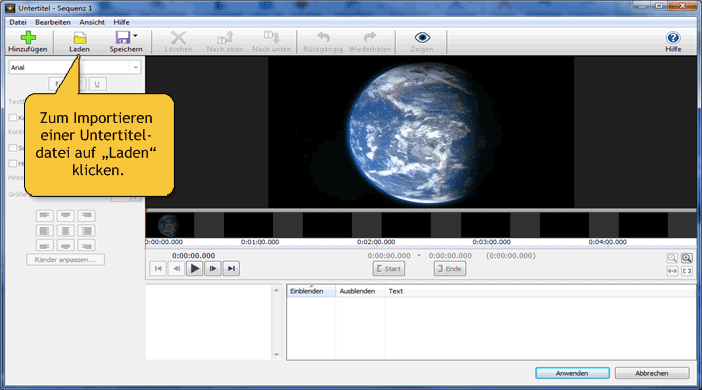Open the Datei menu
Viewport: 702px width, 390px height.
tap(18, 22)
